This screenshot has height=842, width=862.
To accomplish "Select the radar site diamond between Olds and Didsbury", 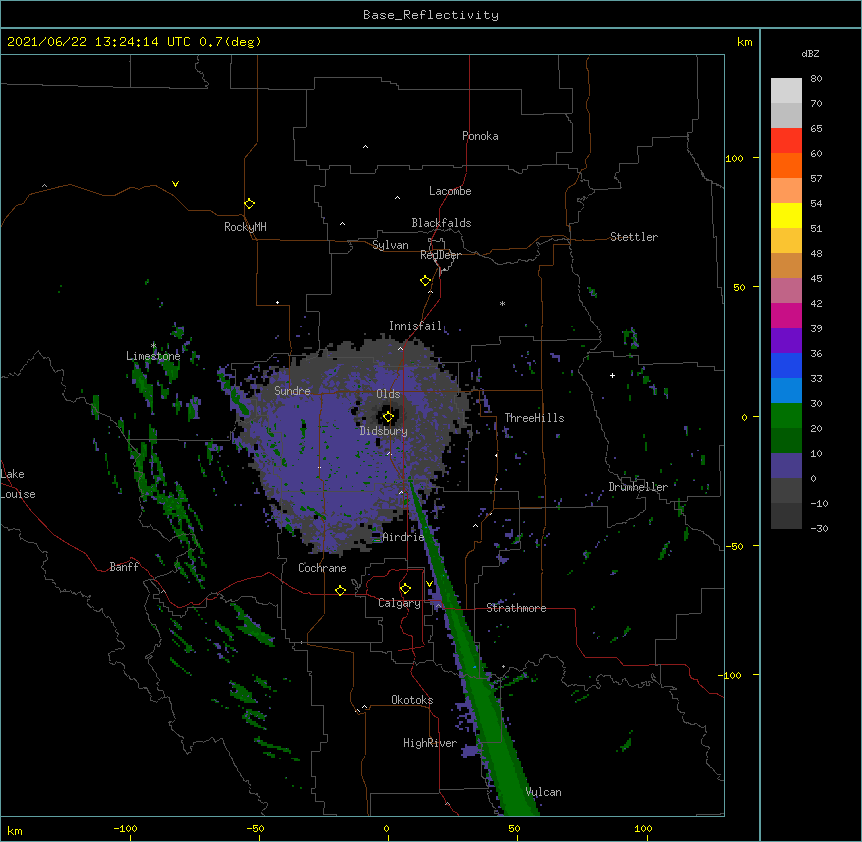I will click(x=388, y=417).
